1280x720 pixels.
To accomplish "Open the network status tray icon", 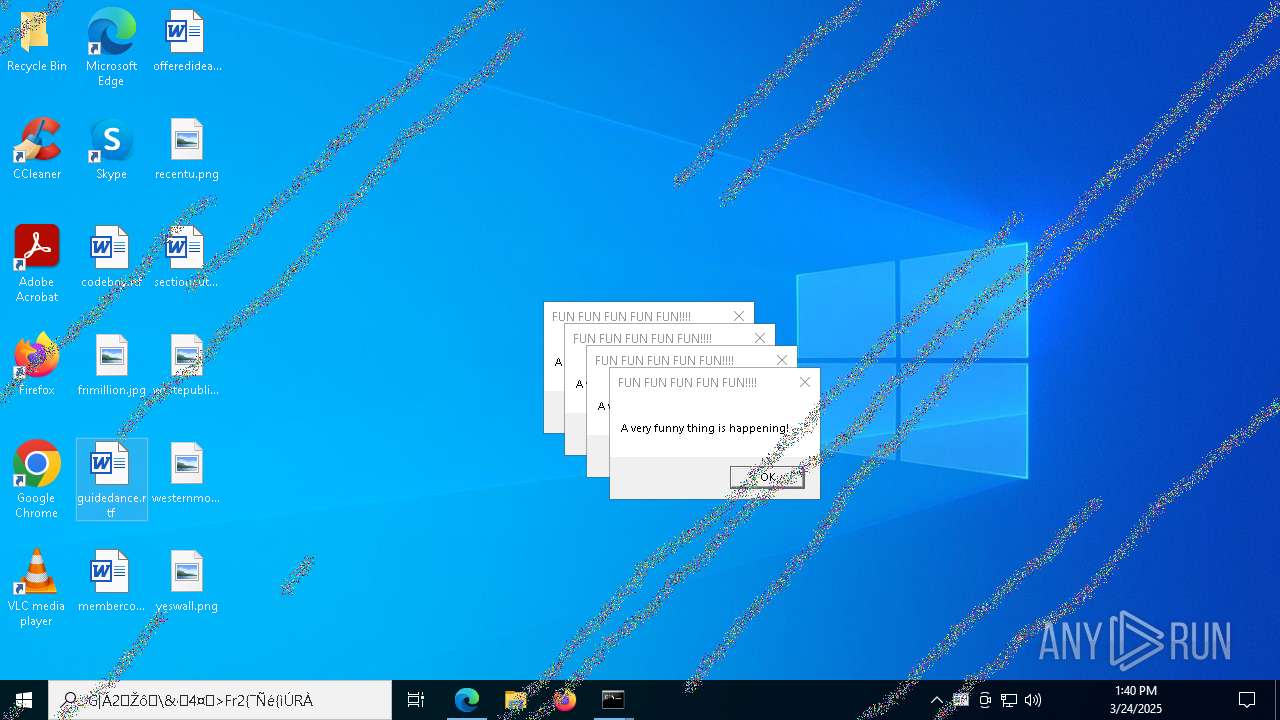I will pos(1009,700).
